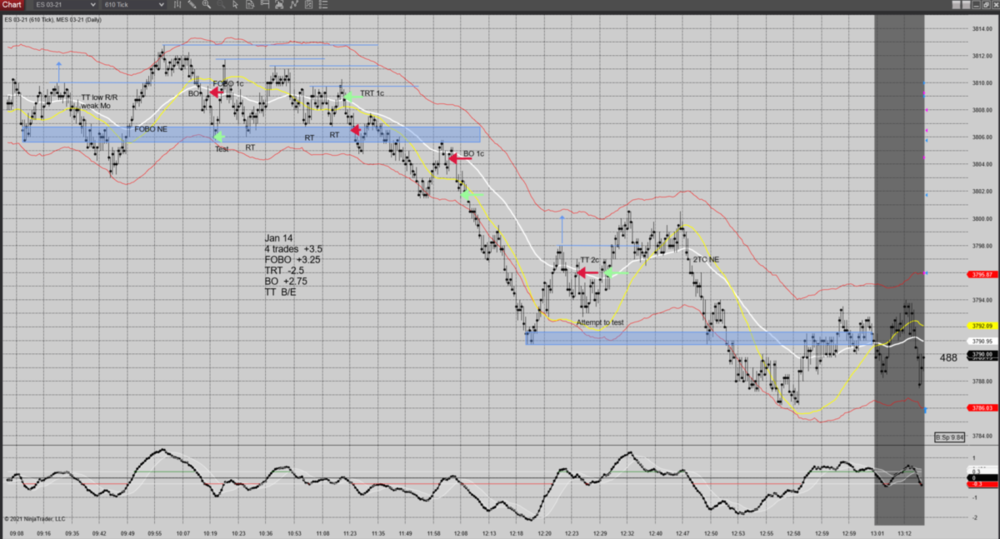Select the red Chart tab

pos(12,5)
